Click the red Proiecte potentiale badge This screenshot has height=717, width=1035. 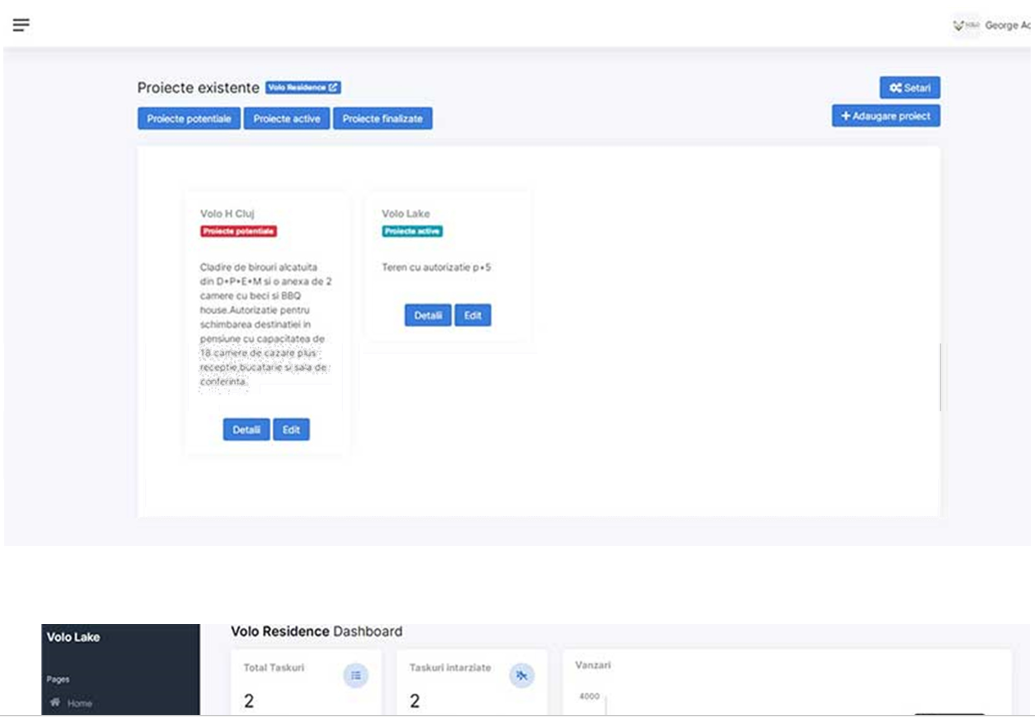[x=238, y=231]
